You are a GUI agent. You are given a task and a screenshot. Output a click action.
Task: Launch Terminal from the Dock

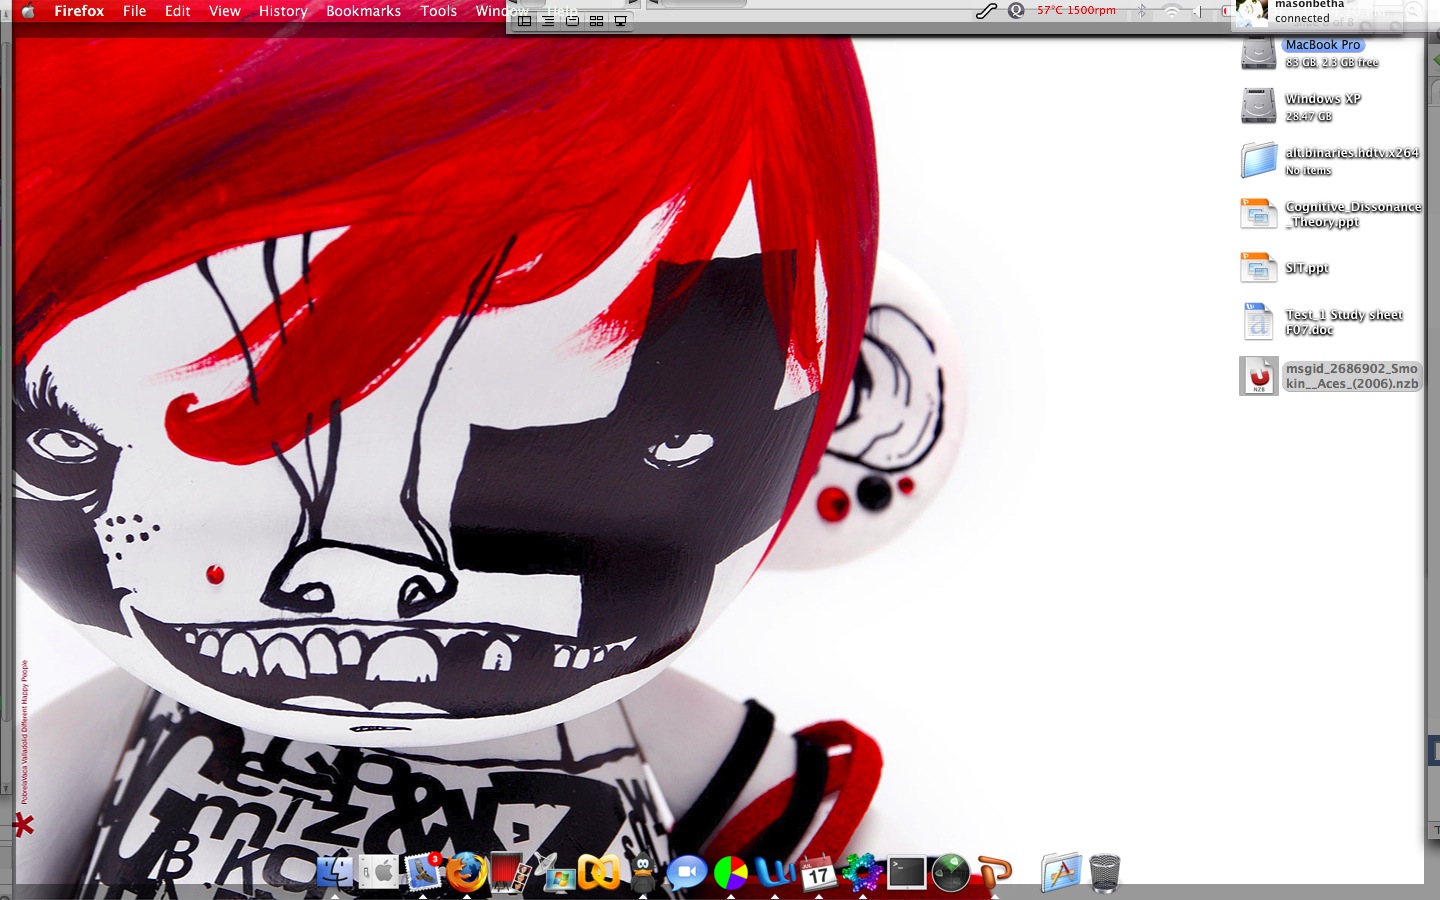click(x=907, y=872)
